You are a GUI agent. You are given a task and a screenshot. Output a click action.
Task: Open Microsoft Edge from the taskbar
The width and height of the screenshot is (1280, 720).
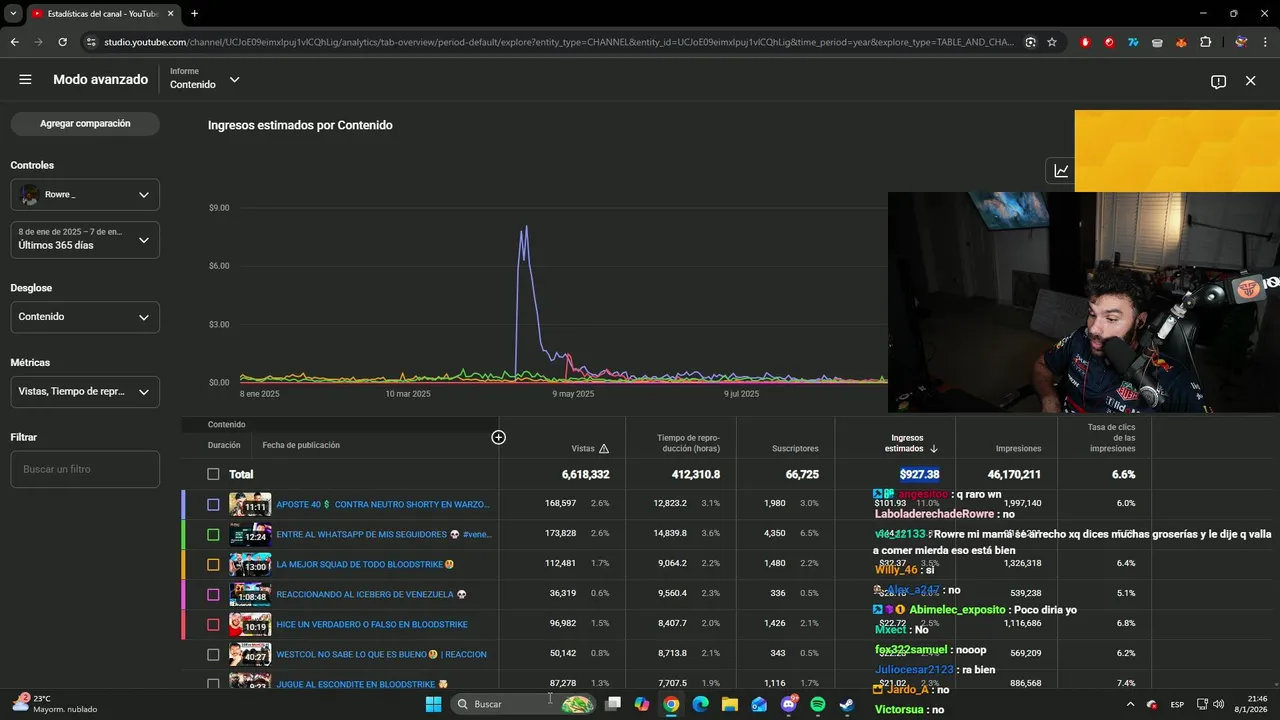pyautogui.click(x=700, y=704)
